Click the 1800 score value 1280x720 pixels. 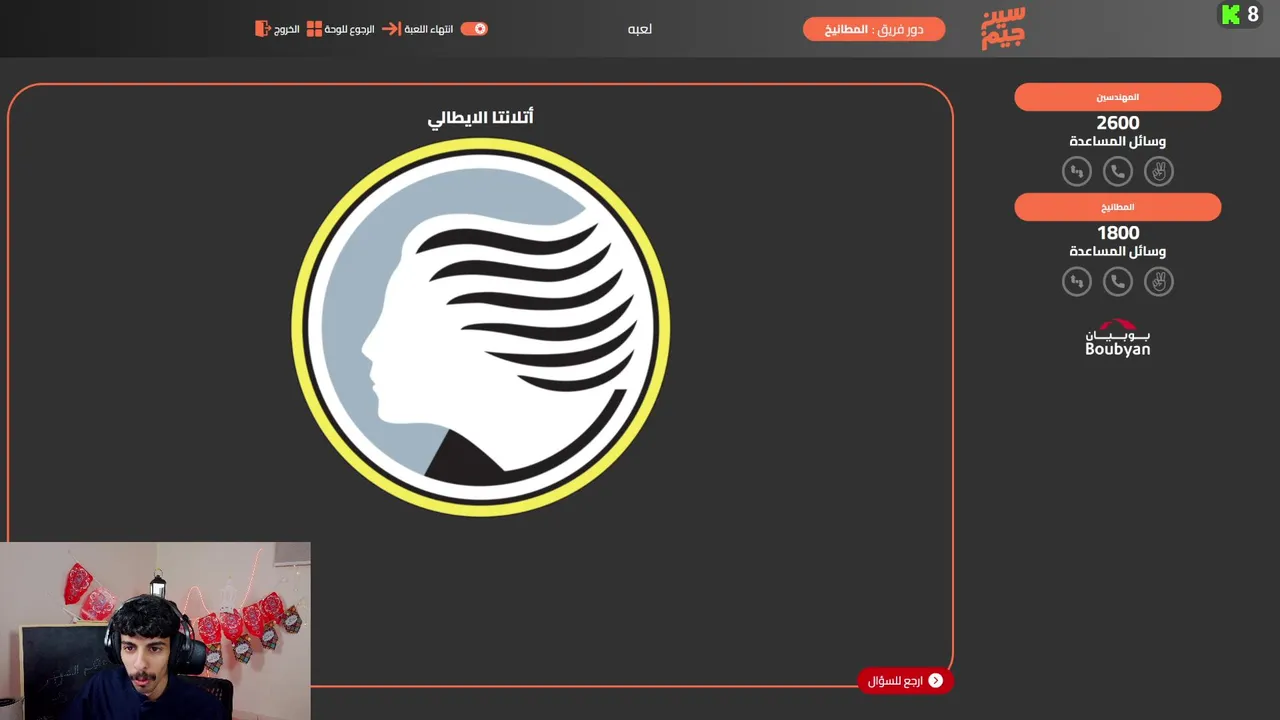point(1118,233)
